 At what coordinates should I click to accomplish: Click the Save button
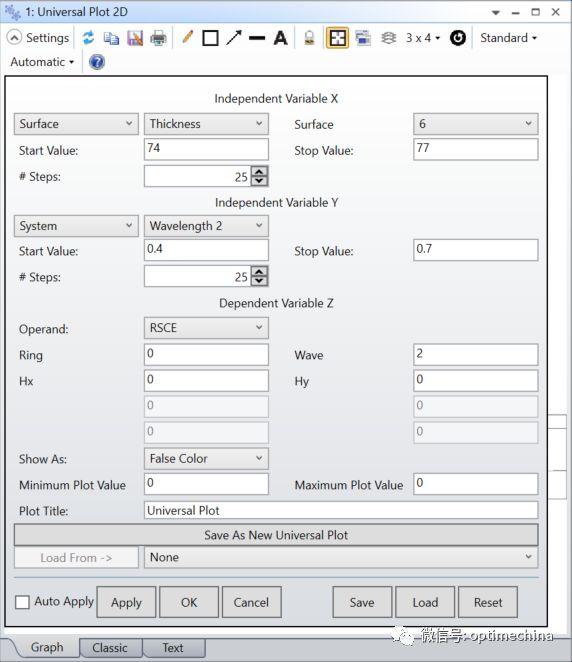tap(362, 602)
